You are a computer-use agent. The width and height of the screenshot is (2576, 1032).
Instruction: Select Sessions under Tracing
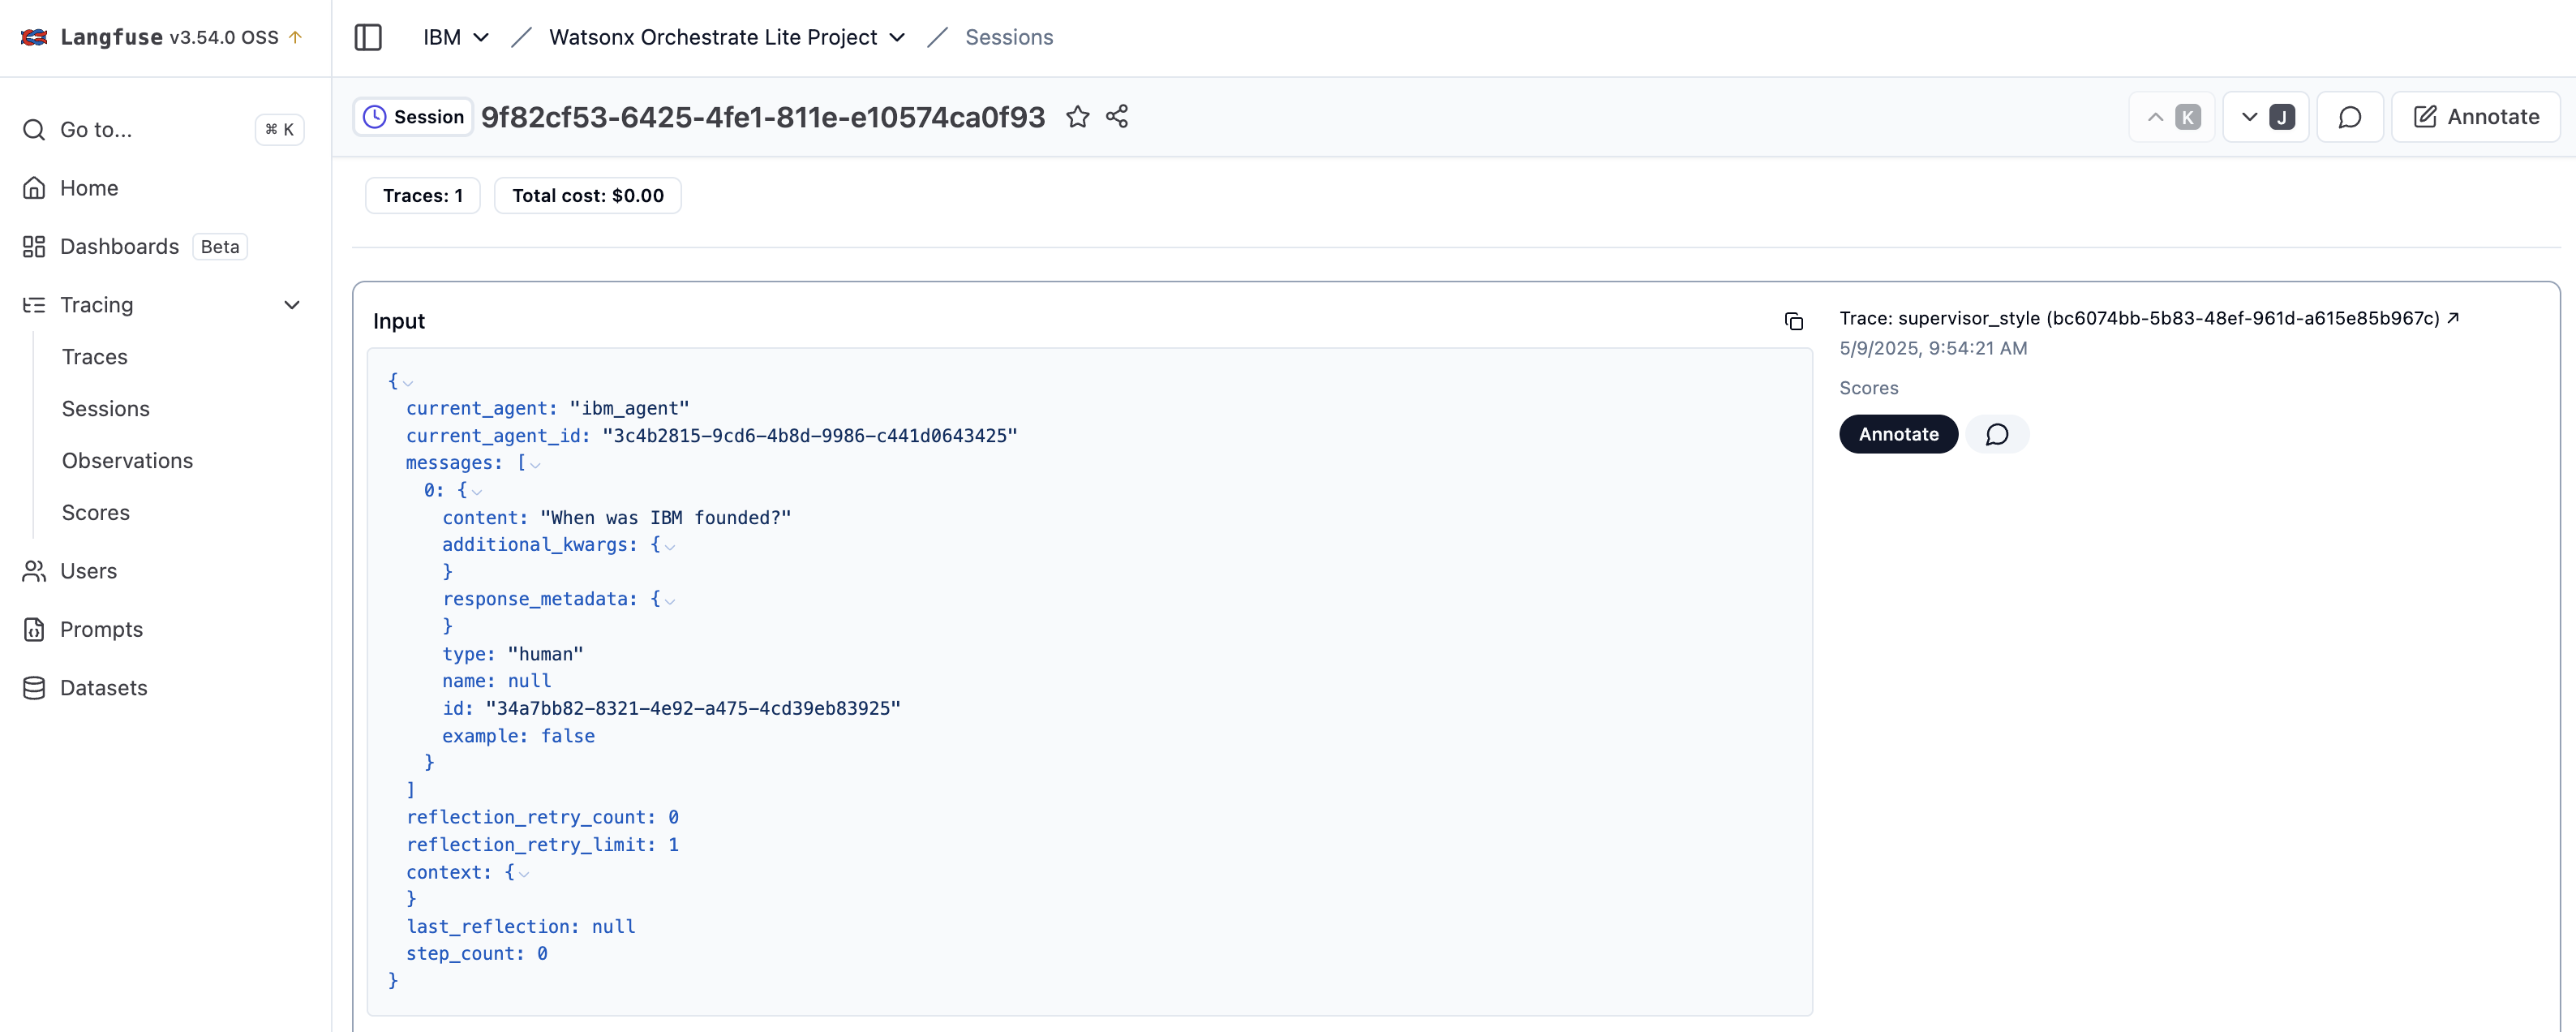[105, 409]
